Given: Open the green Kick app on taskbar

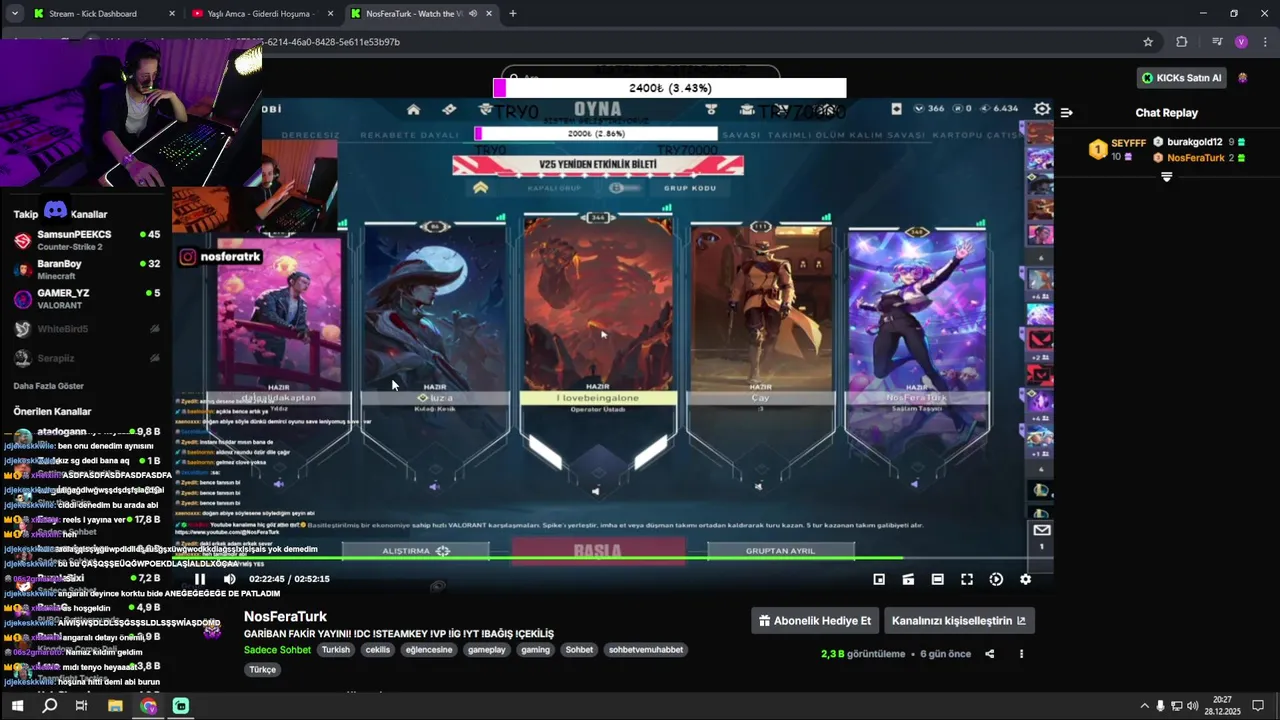Looking at the screenshot, I should click(181, 706).
